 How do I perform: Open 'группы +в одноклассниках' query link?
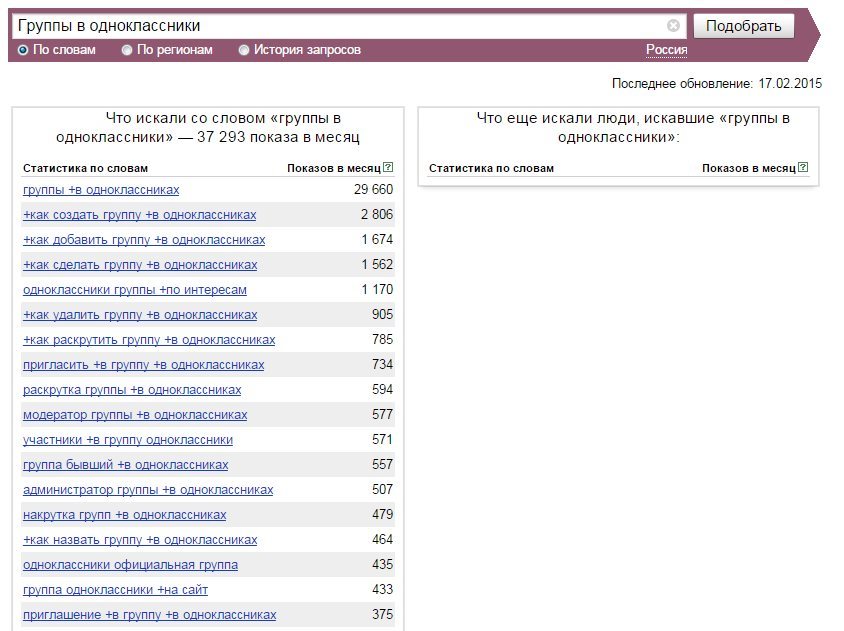click(x=101, y=190)
